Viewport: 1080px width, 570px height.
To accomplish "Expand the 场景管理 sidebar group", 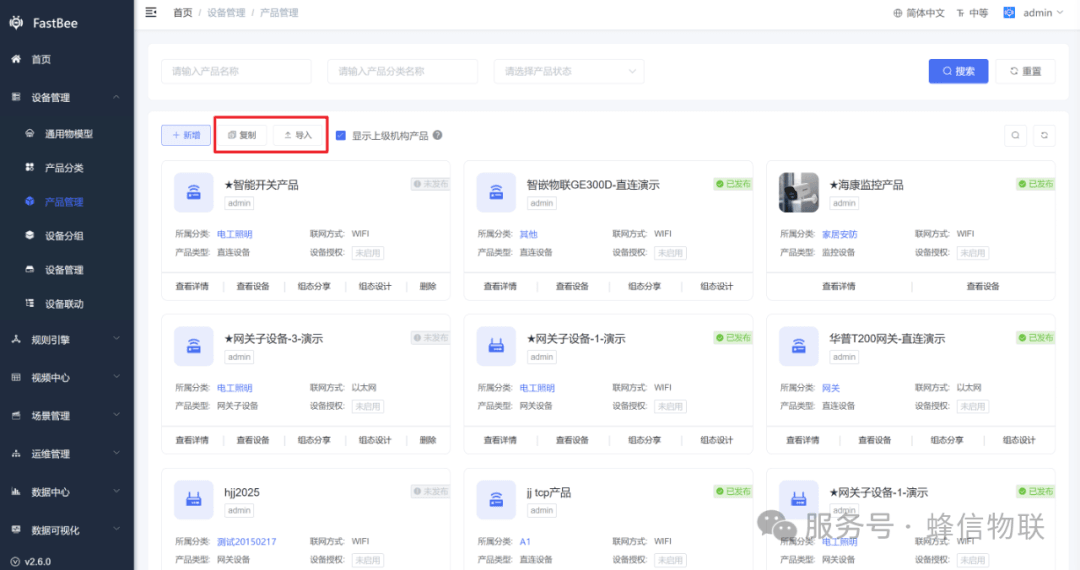I will click(x=67, y=416).
